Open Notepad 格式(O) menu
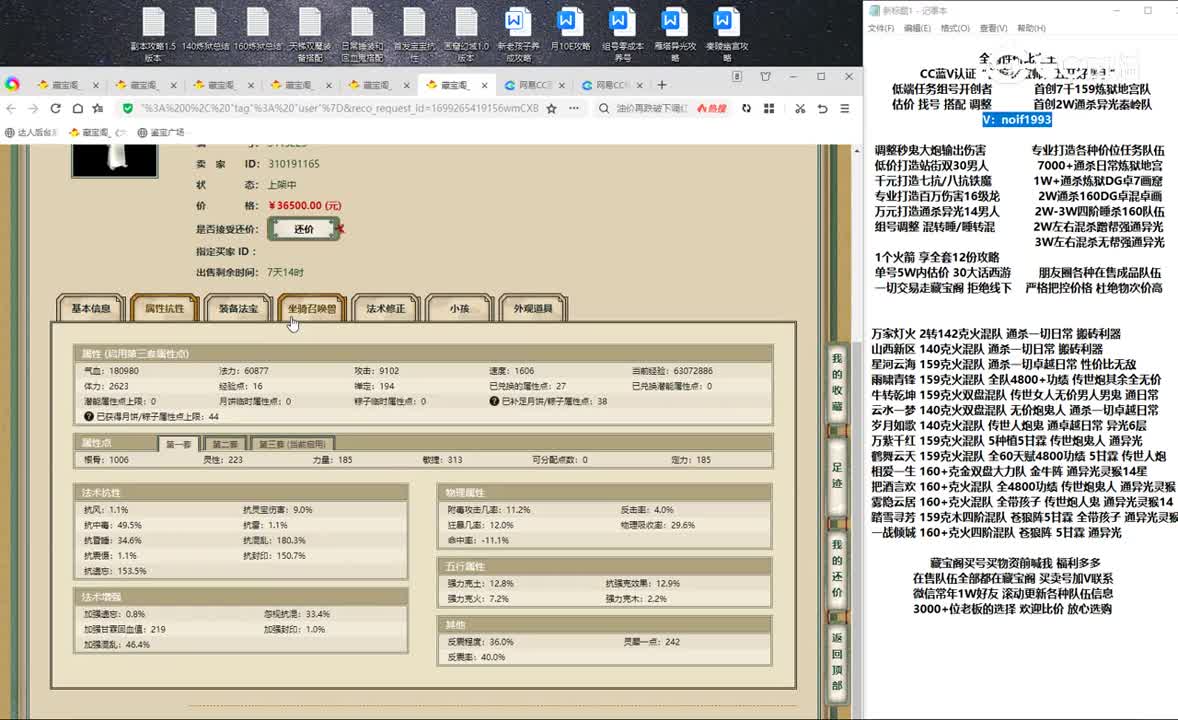 click(955, 29)
